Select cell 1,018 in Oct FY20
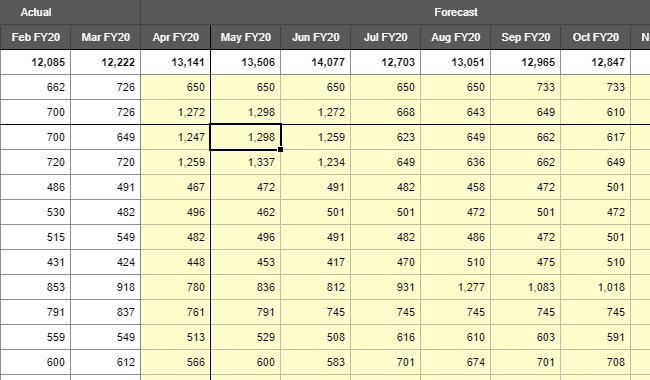Image resolution: width=650 pixels, height=380 pixels. pyautogui.click(x=596, y=287)
